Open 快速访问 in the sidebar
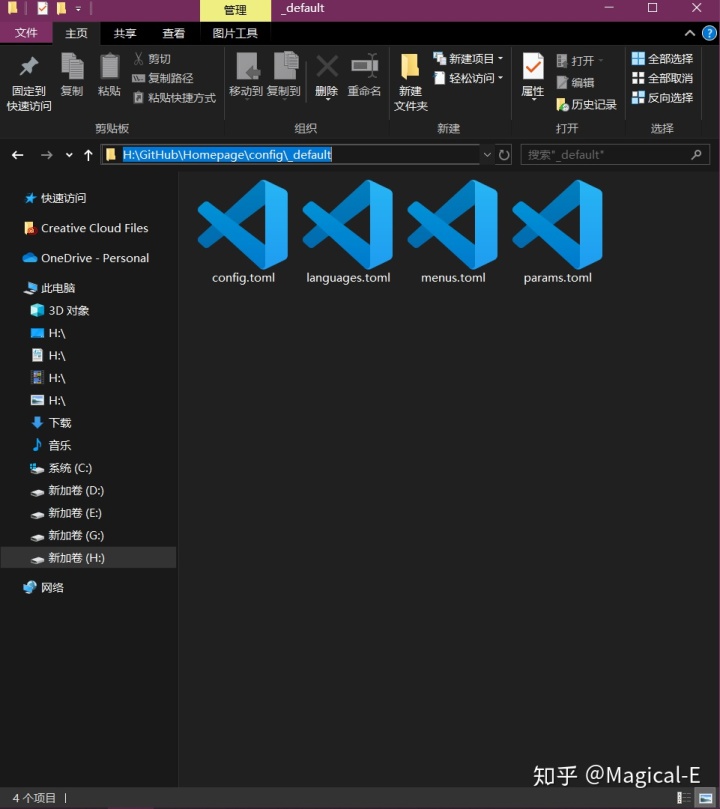 pyautogui.click(x=55, y=198)
